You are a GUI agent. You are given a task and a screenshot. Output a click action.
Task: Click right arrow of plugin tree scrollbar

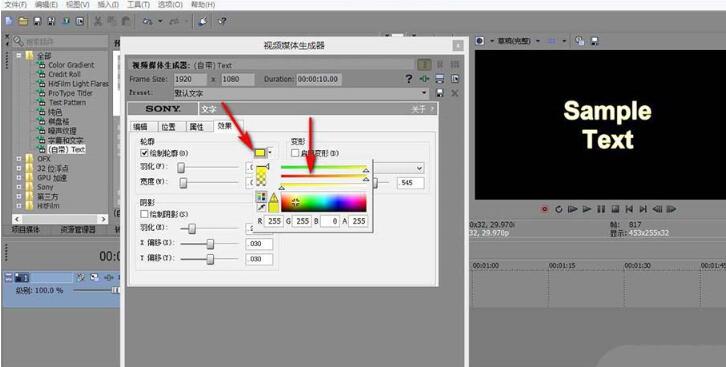tap(104, 219)
